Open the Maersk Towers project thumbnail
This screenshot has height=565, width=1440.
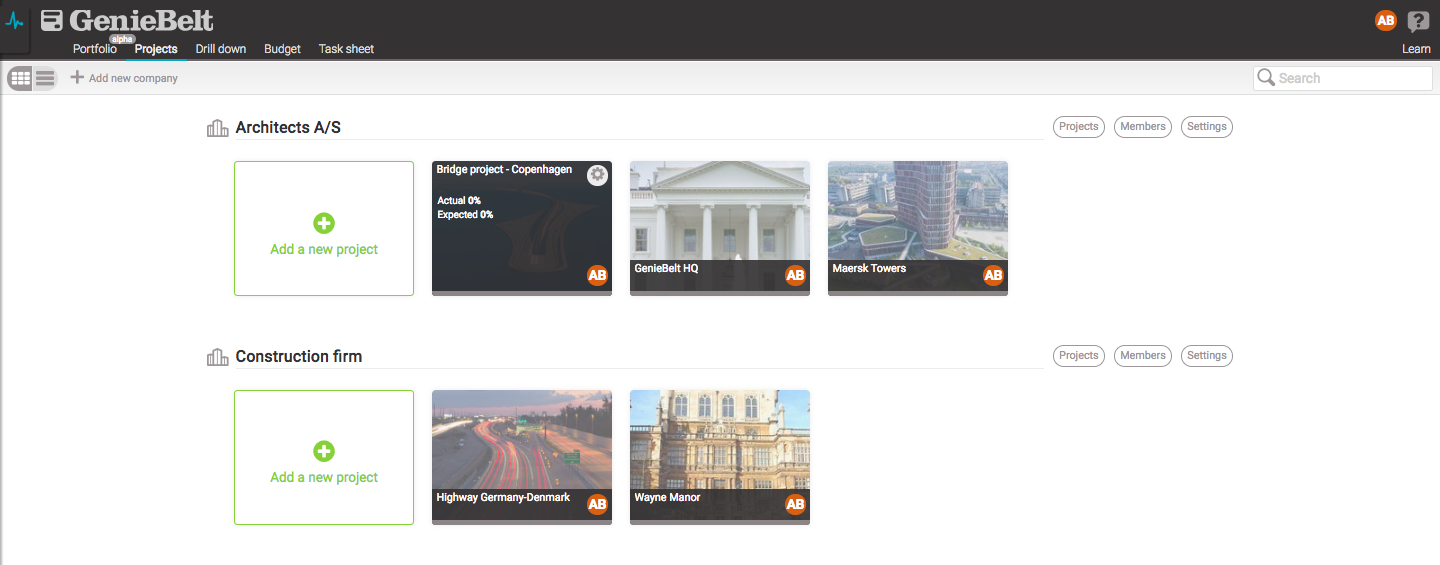[918, 228]
